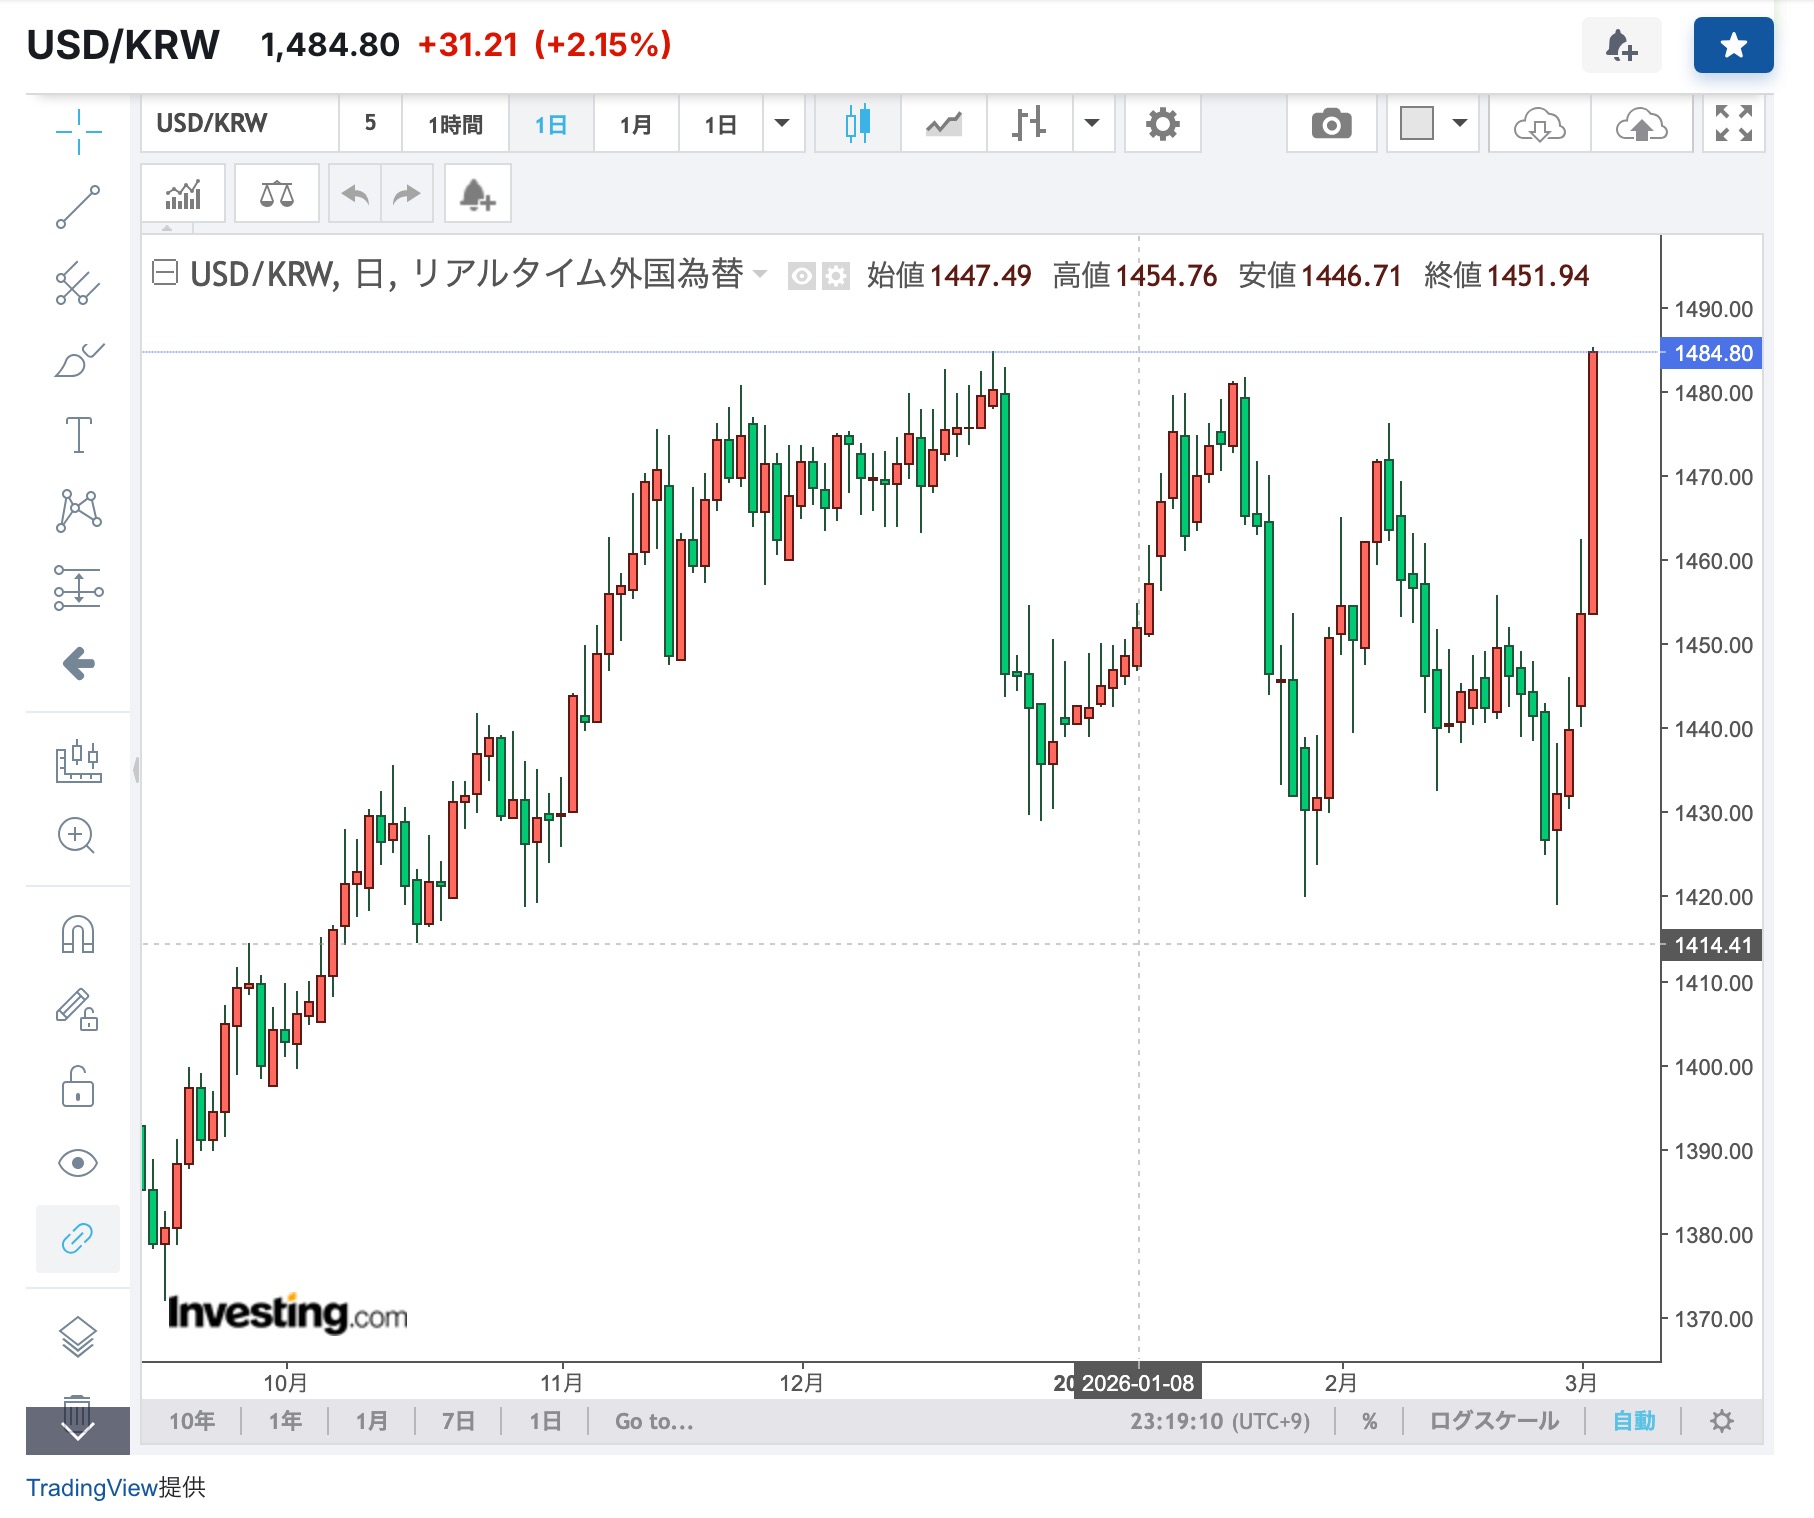Activate the magnet mode tool
1814x1518 pixels.
78,935
